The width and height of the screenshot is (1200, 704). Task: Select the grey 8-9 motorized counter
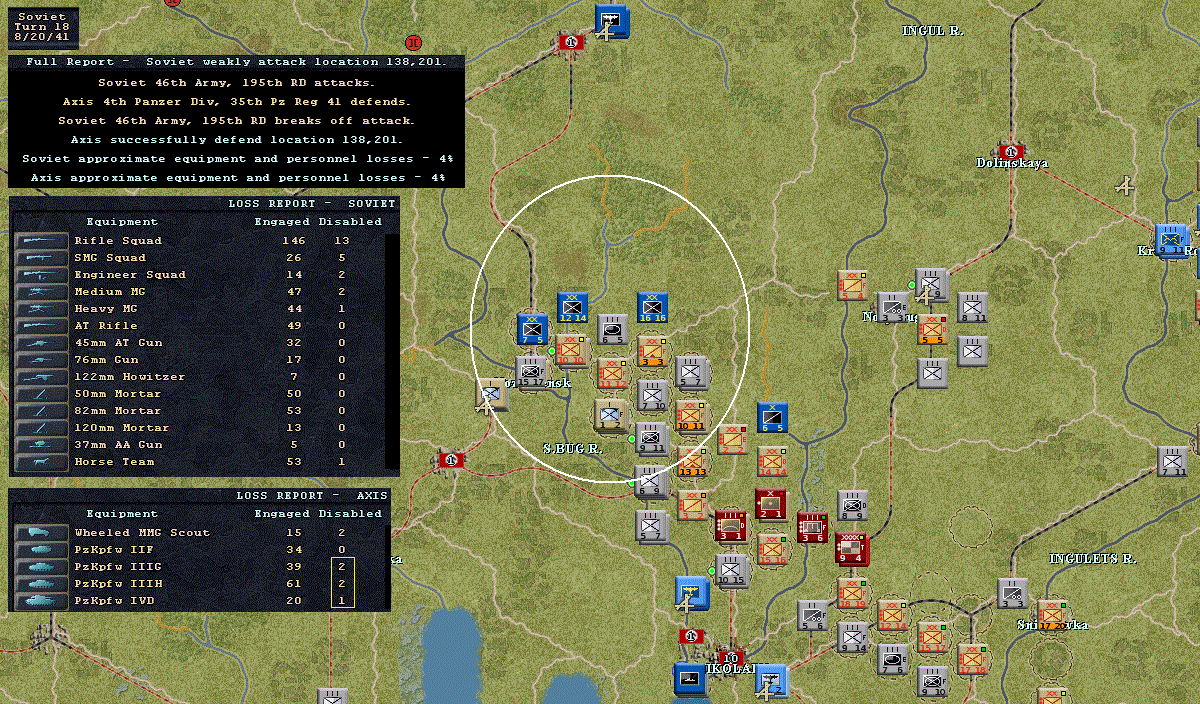point(852,505)
